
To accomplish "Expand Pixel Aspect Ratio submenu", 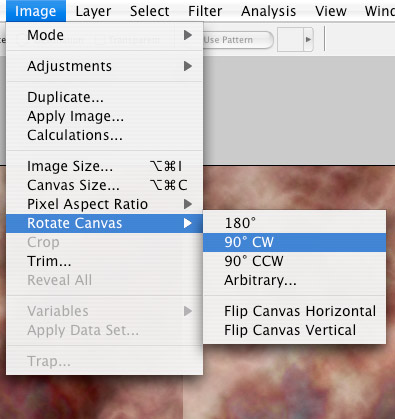I will point(104,204).
